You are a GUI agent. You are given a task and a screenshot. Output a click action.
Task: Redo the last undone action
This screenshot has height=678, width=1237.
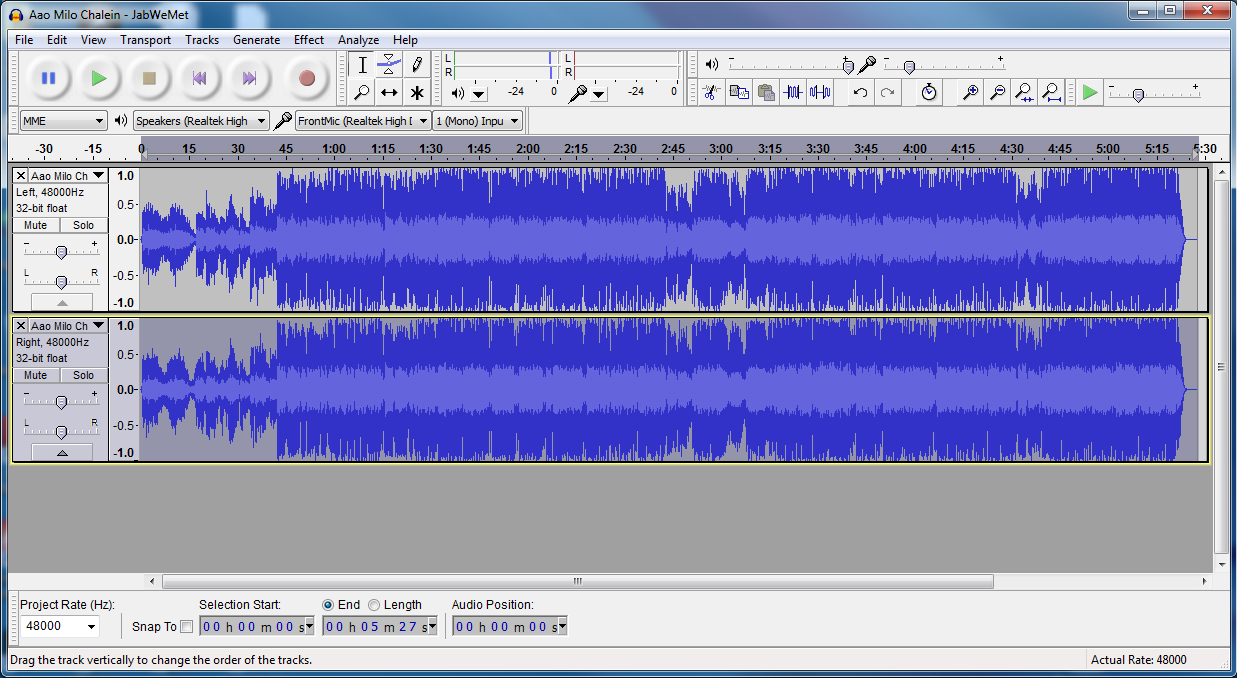887,93
